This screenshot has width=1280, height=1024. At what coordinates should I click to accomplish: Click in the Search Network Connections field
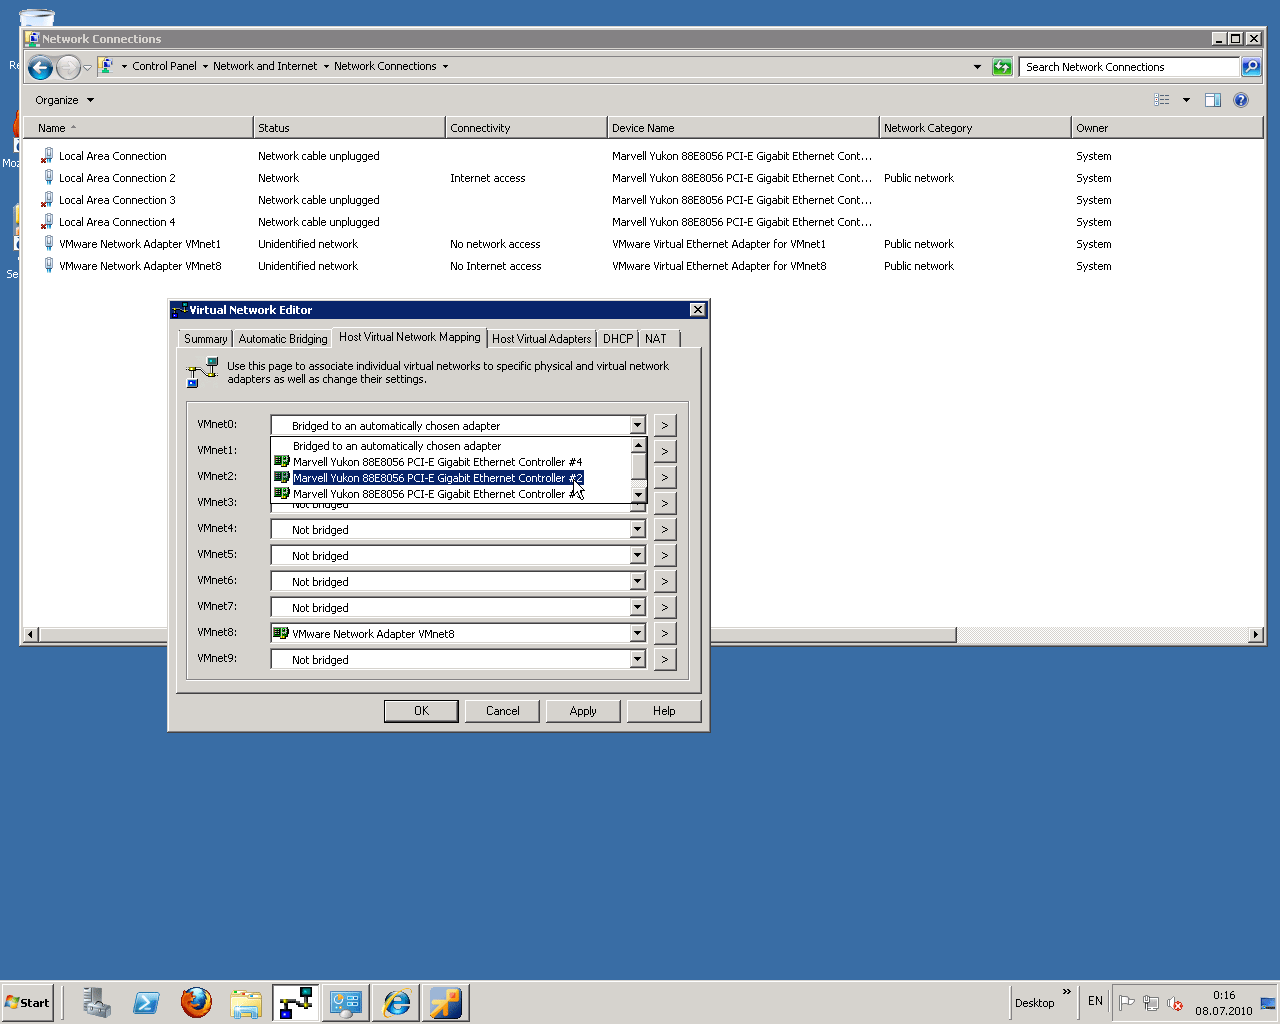coord(1129,67)
